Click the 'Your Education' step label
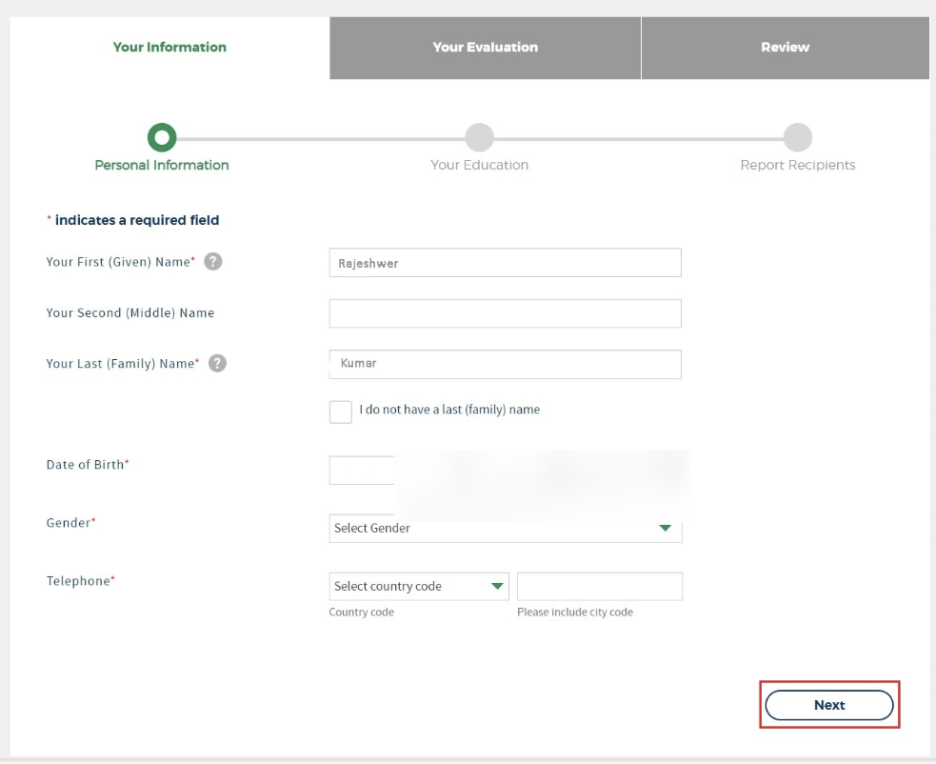This screenshot has width=936, height=764. (479, 165)
